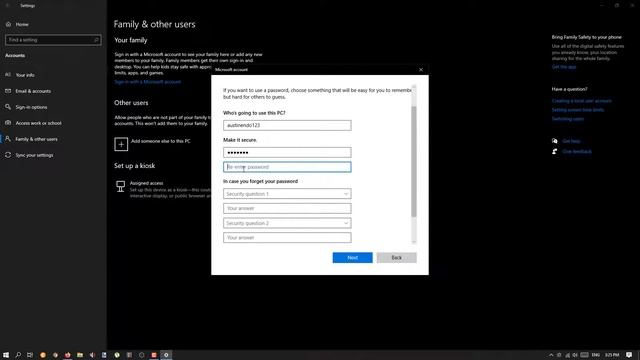This screenshot has width=640, height=360.
Task: Click the touch keyboard tray icon
Action: coord(584,355)
